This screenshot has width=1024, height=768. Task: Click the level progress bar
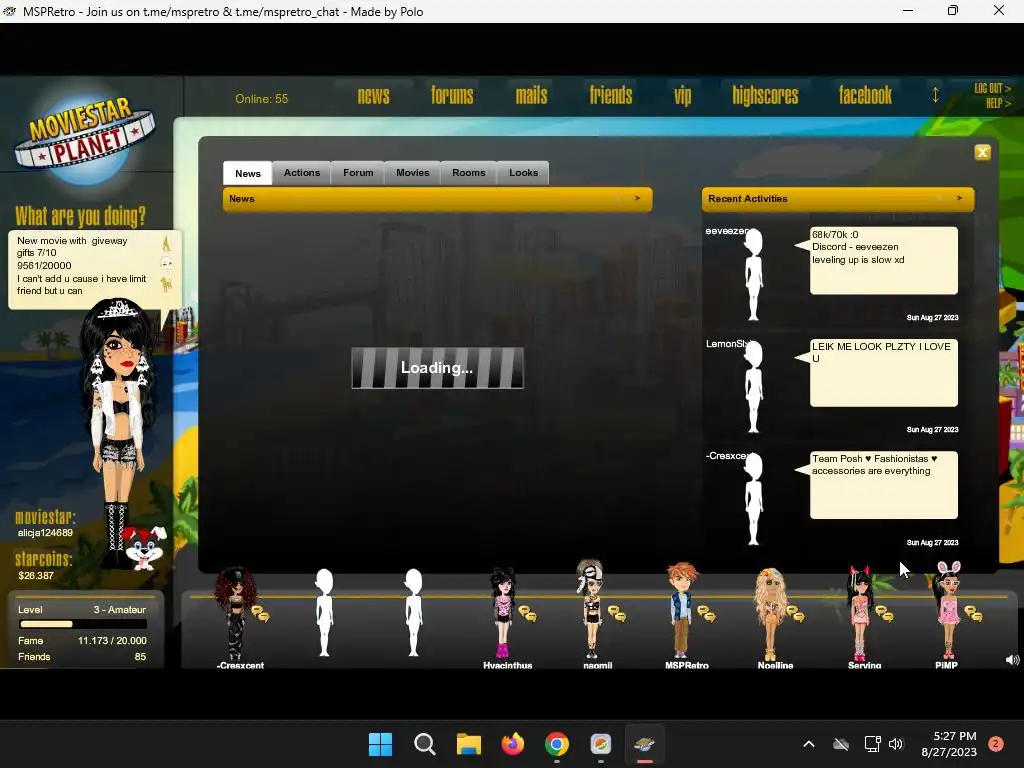coord(82,624)
